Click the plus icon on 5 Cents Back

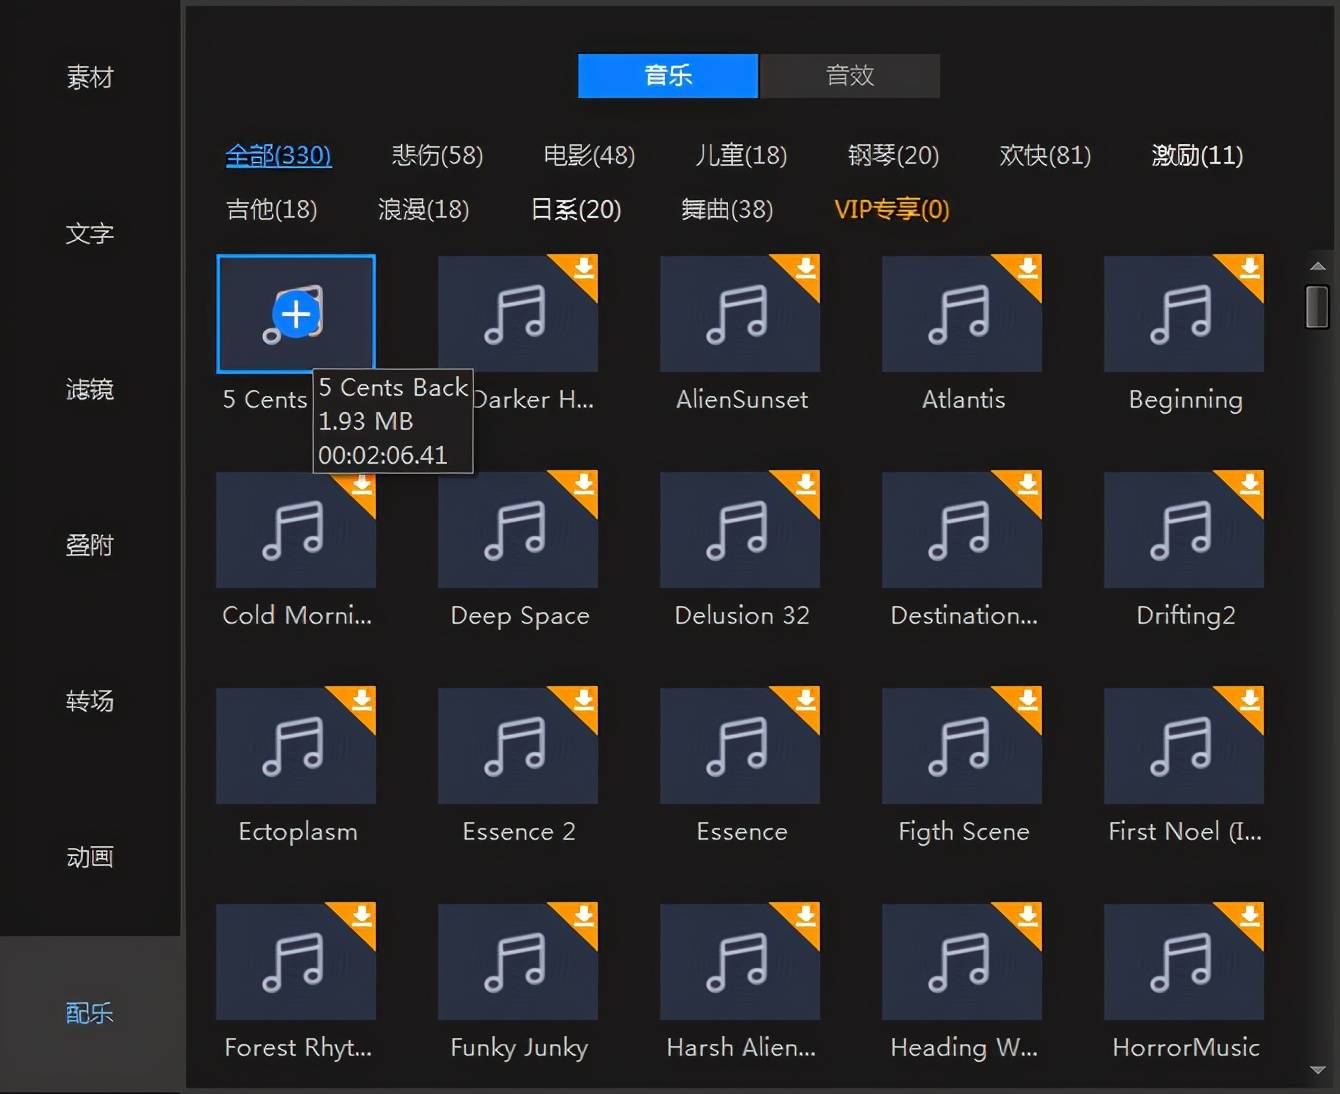pos(295,313)
